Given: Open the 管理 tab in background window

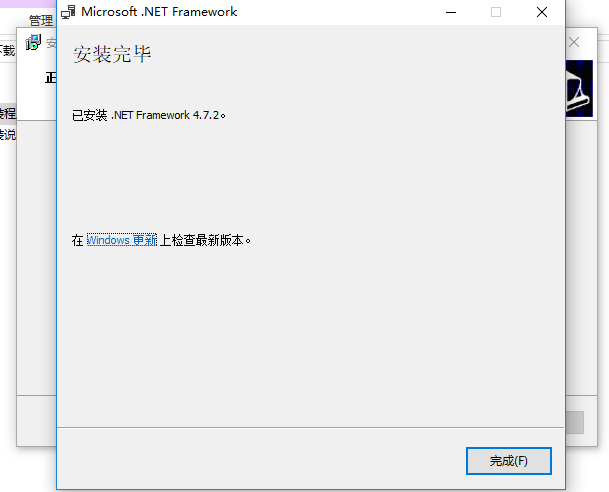Looking at the screenshot, I should [41, 20].
